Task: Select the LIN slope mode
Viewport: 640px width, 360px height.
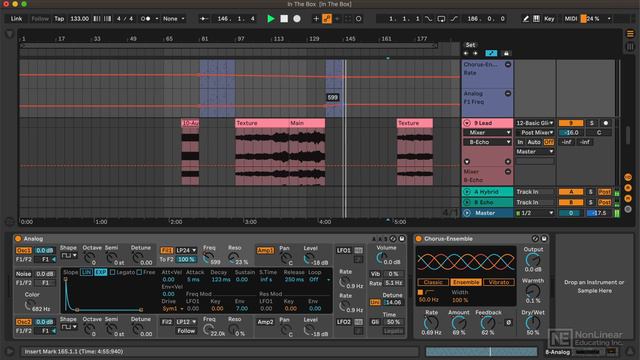Action: tap(86, 272)
